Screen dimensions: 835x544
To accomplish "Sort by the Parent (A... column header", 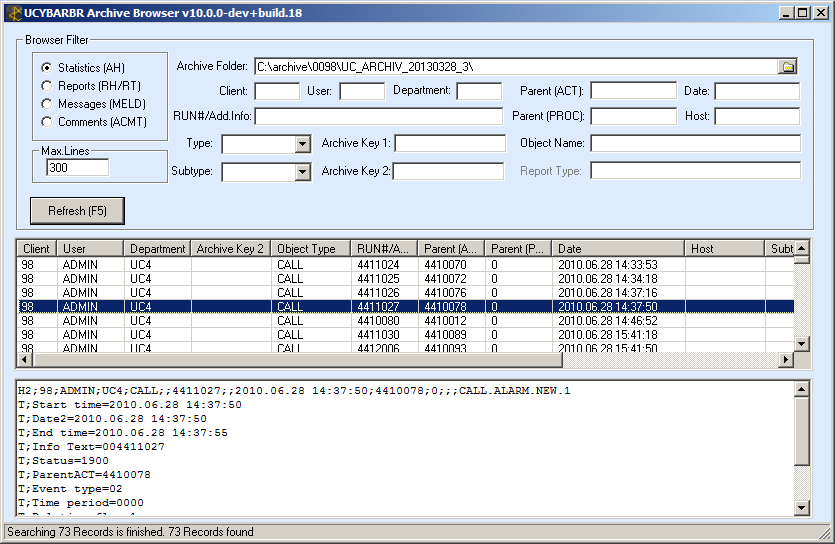I will pyautogui.click(x=451, y=249).
